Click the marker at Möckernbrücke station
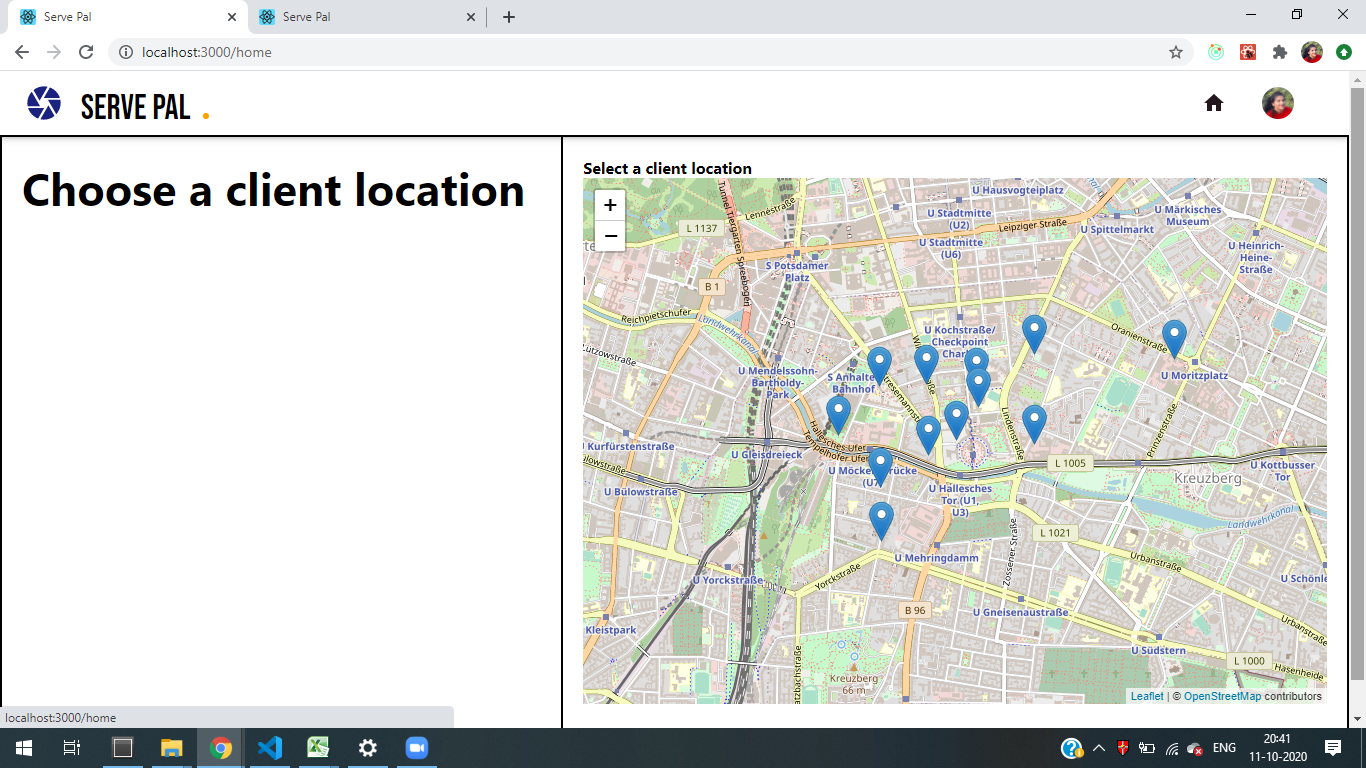The image size is (1366, 768). tap(880, 465)
